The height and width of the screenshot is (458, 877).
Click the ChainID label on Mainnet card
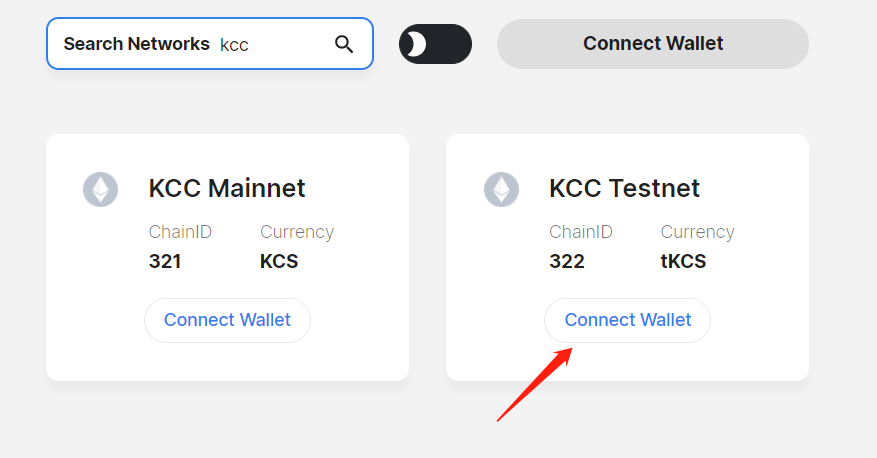(180, 232)
